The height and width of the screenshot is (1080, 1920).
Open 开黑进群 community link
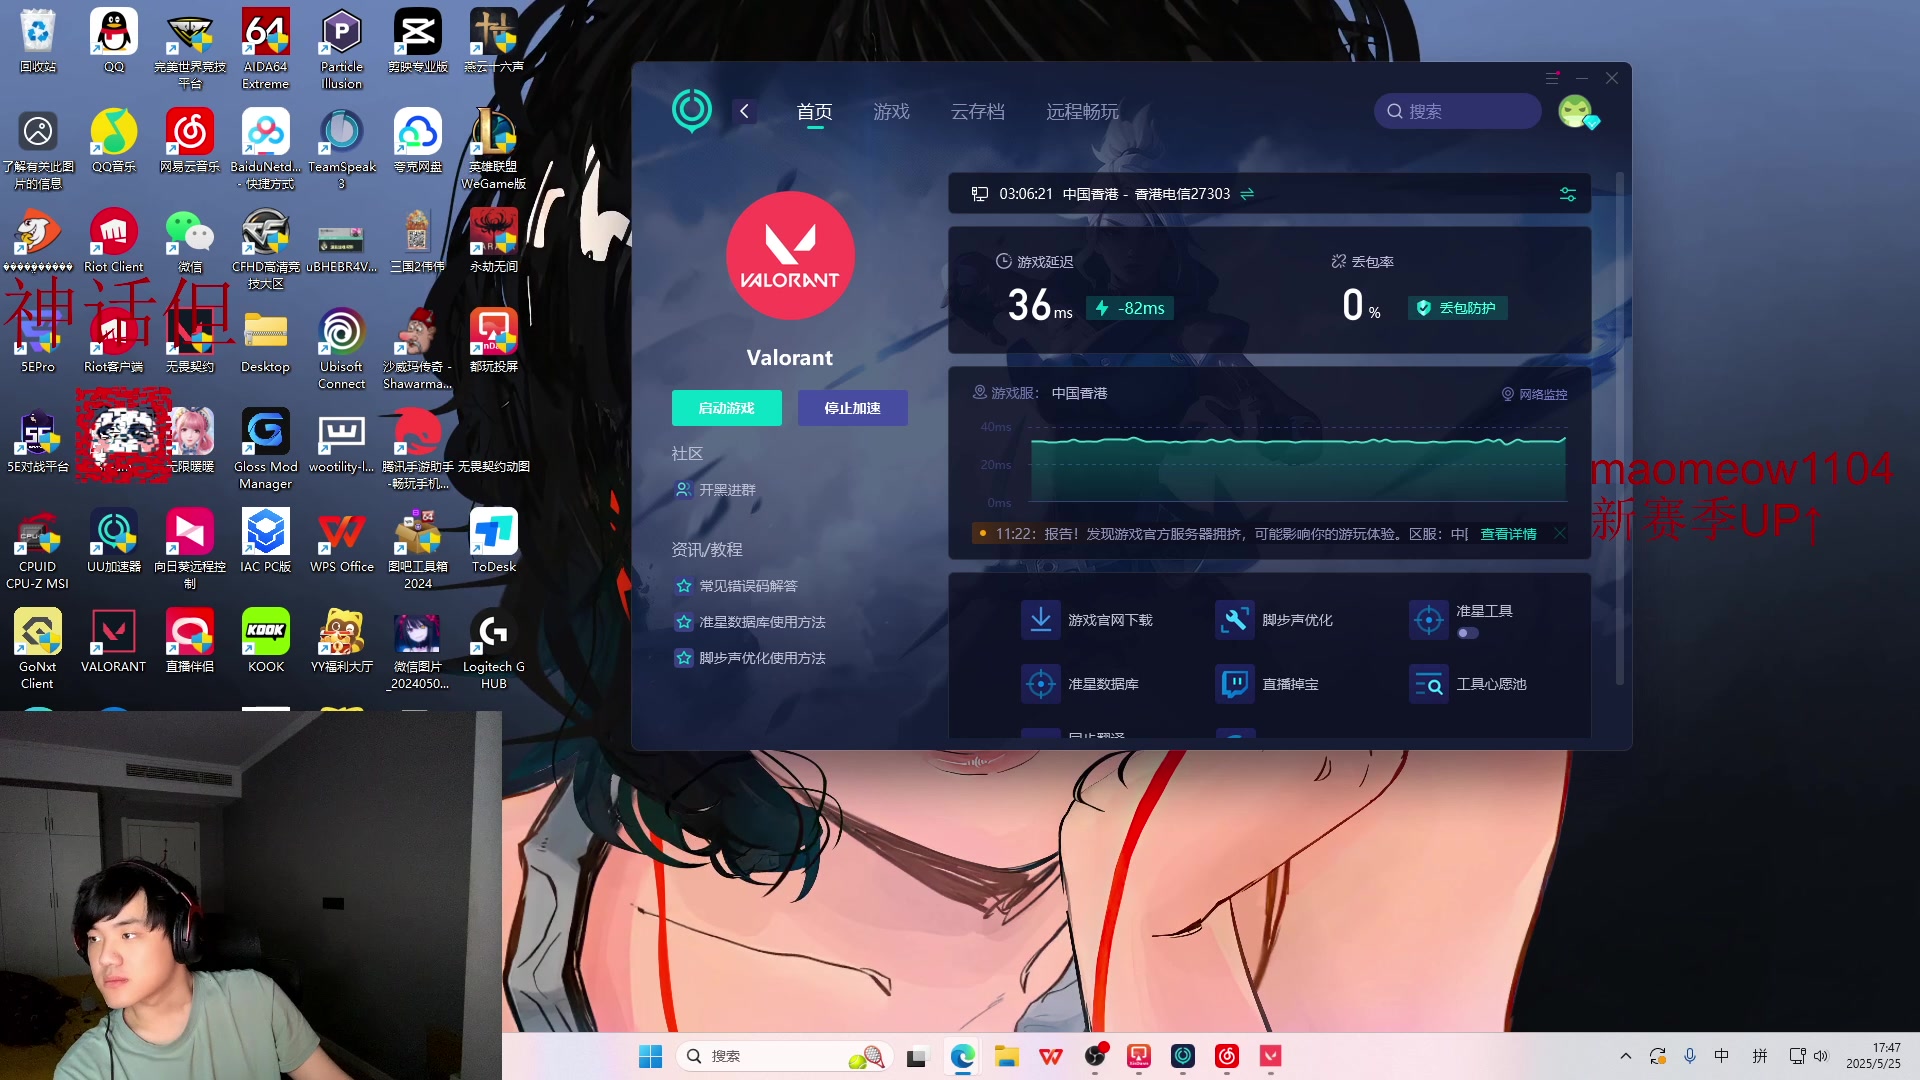coord(716,490)
